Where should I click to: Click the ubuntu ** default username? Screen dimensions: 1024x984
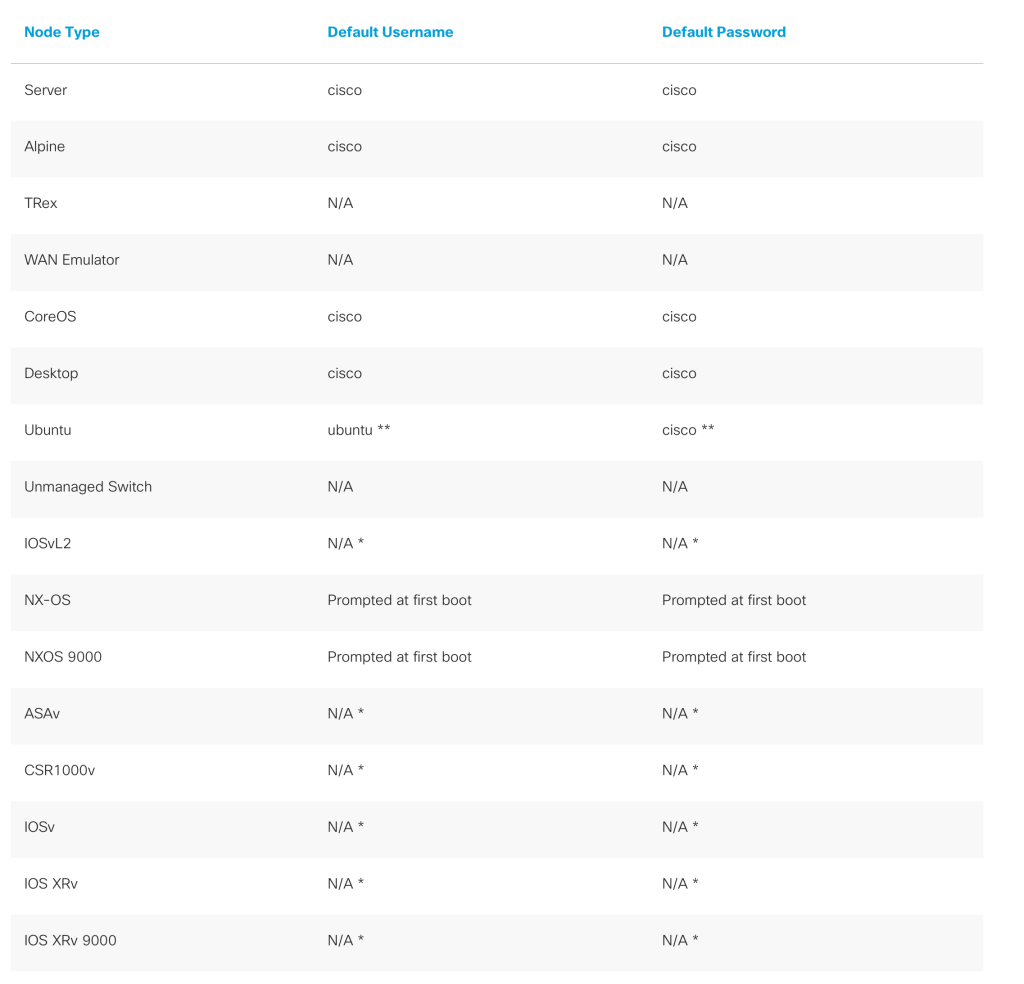click(358, 430)
